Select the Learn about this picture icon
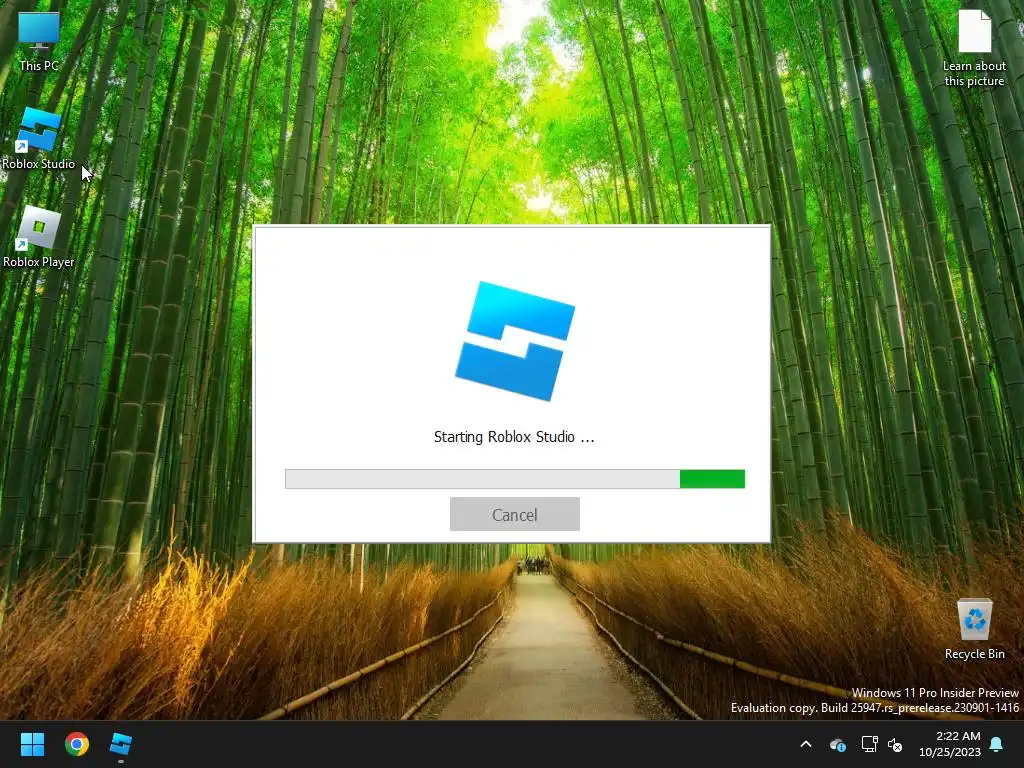Image resolution: width=1024 pixels, height=768 pixels. click(974, 48)
